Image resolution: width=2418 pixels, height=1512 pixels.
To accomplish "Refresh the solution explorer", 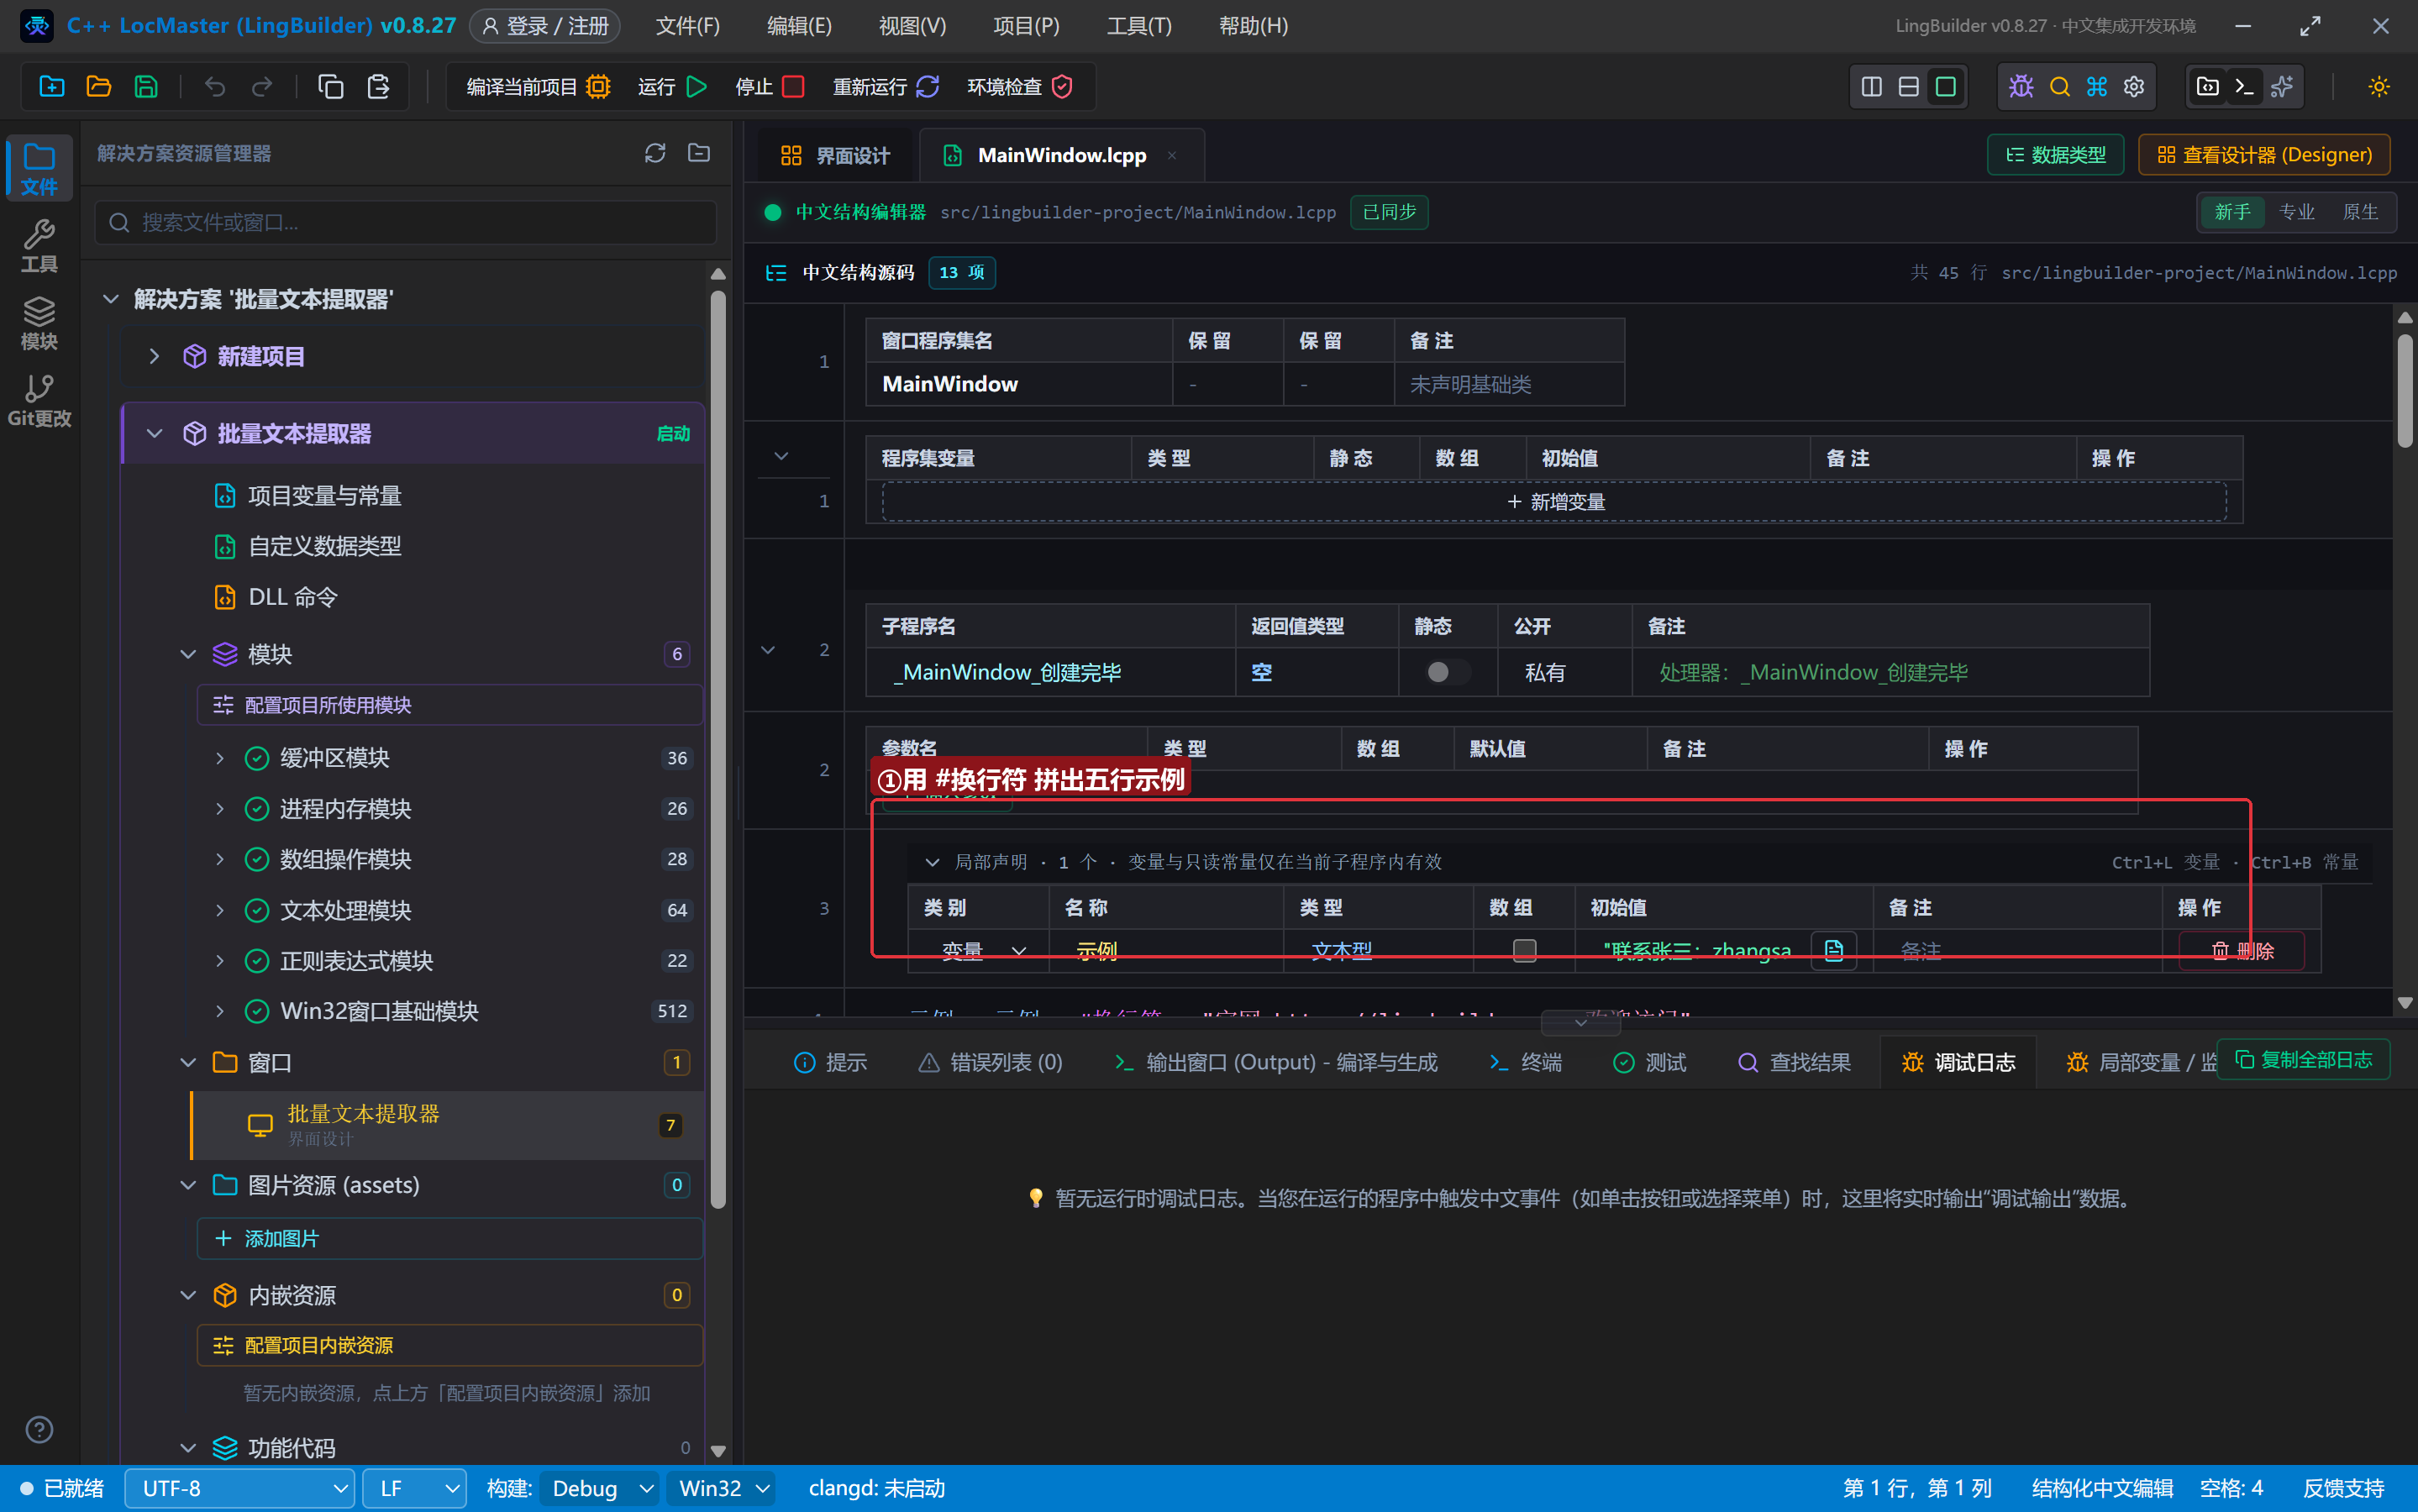I will click(x=655, y=153).
